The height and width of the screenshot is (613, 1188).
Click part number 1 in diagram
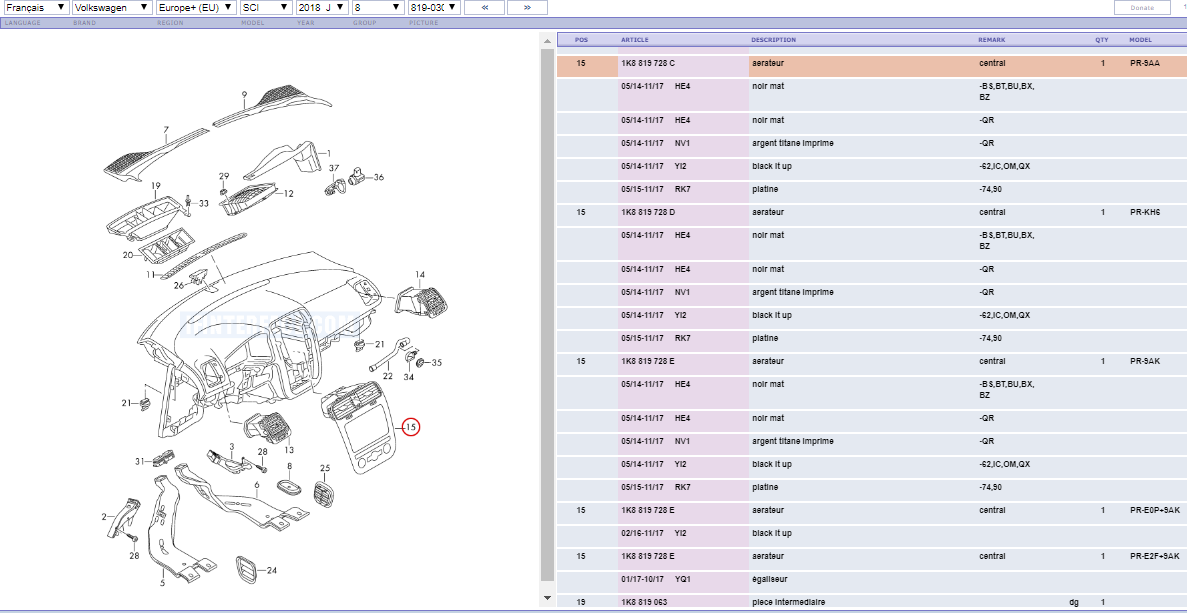click(x=329, y=152)
